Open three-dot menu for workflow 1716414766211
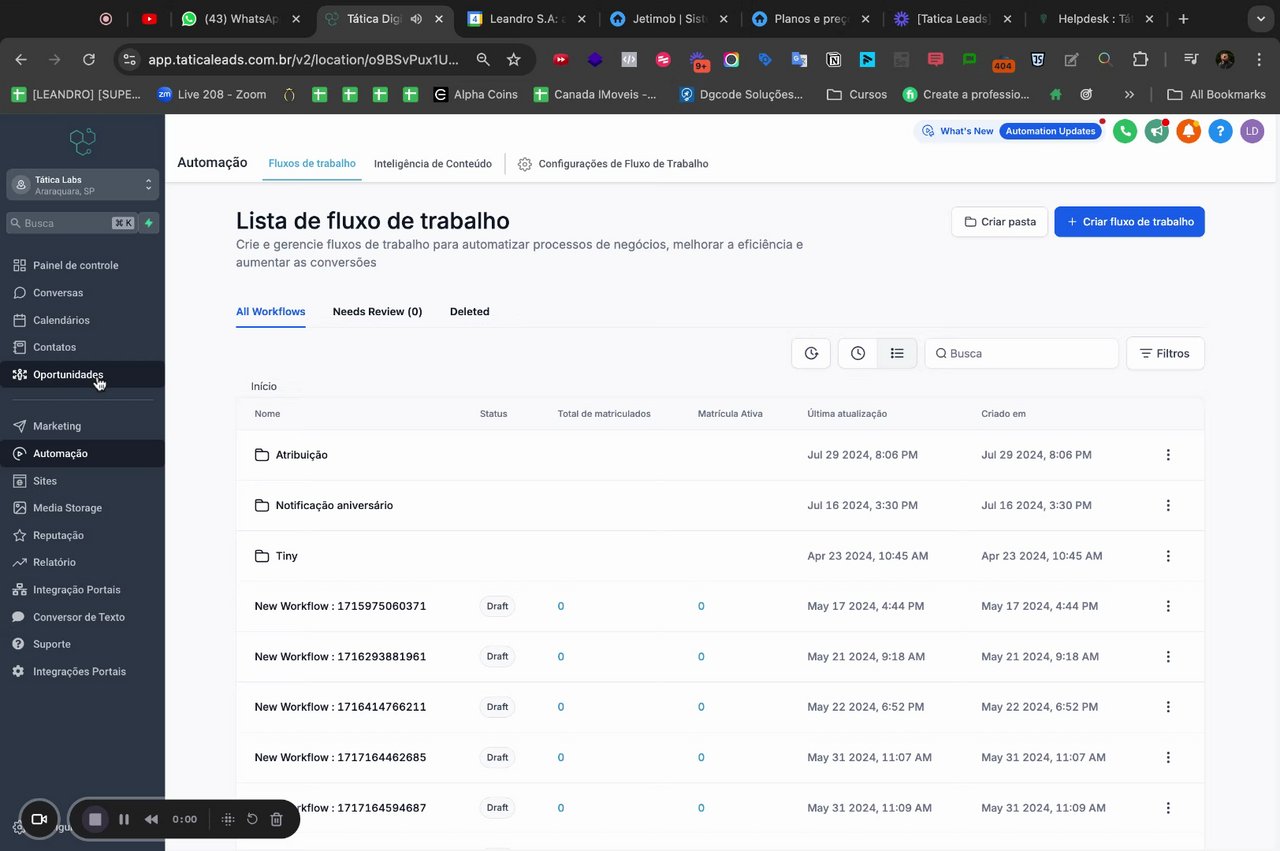The height and width of the screenshot is (851, 1280). point(1168,707)
